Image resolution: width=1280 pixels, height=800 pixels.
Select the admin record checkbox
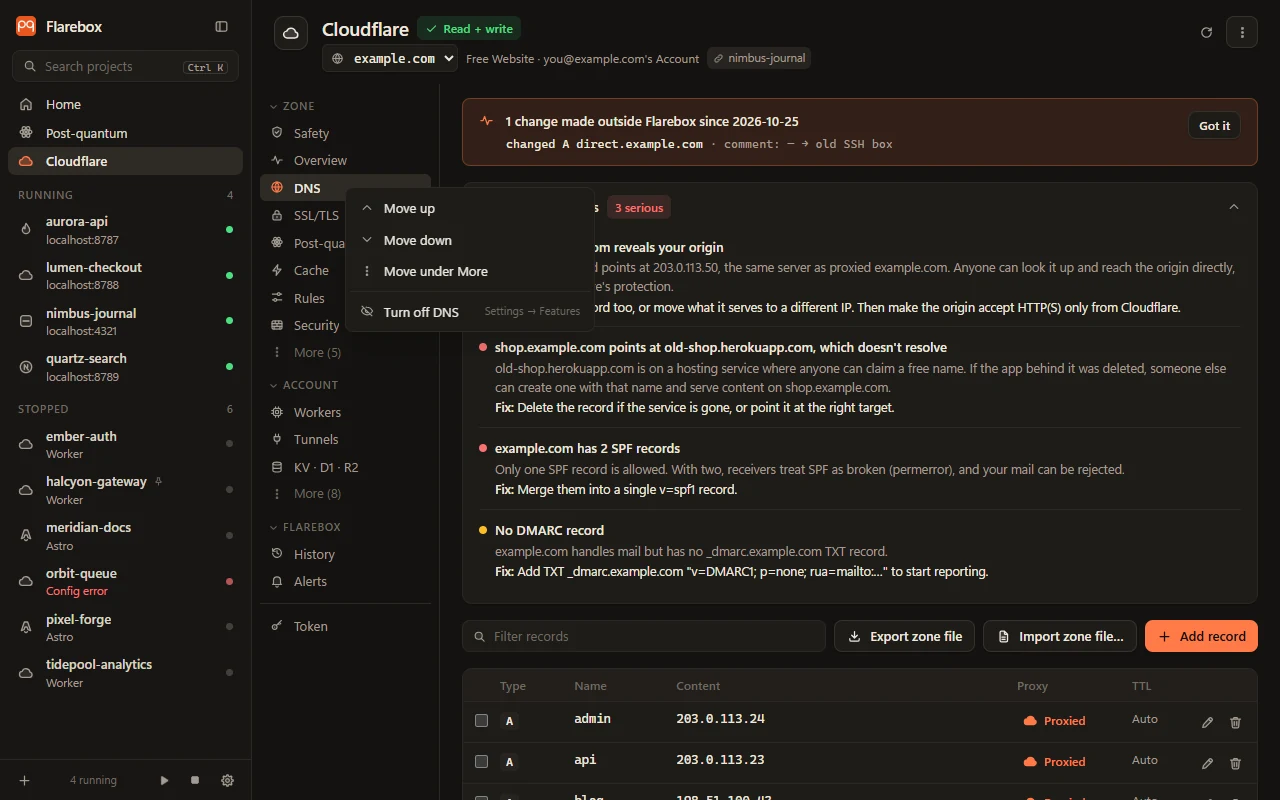pos(481,720)
